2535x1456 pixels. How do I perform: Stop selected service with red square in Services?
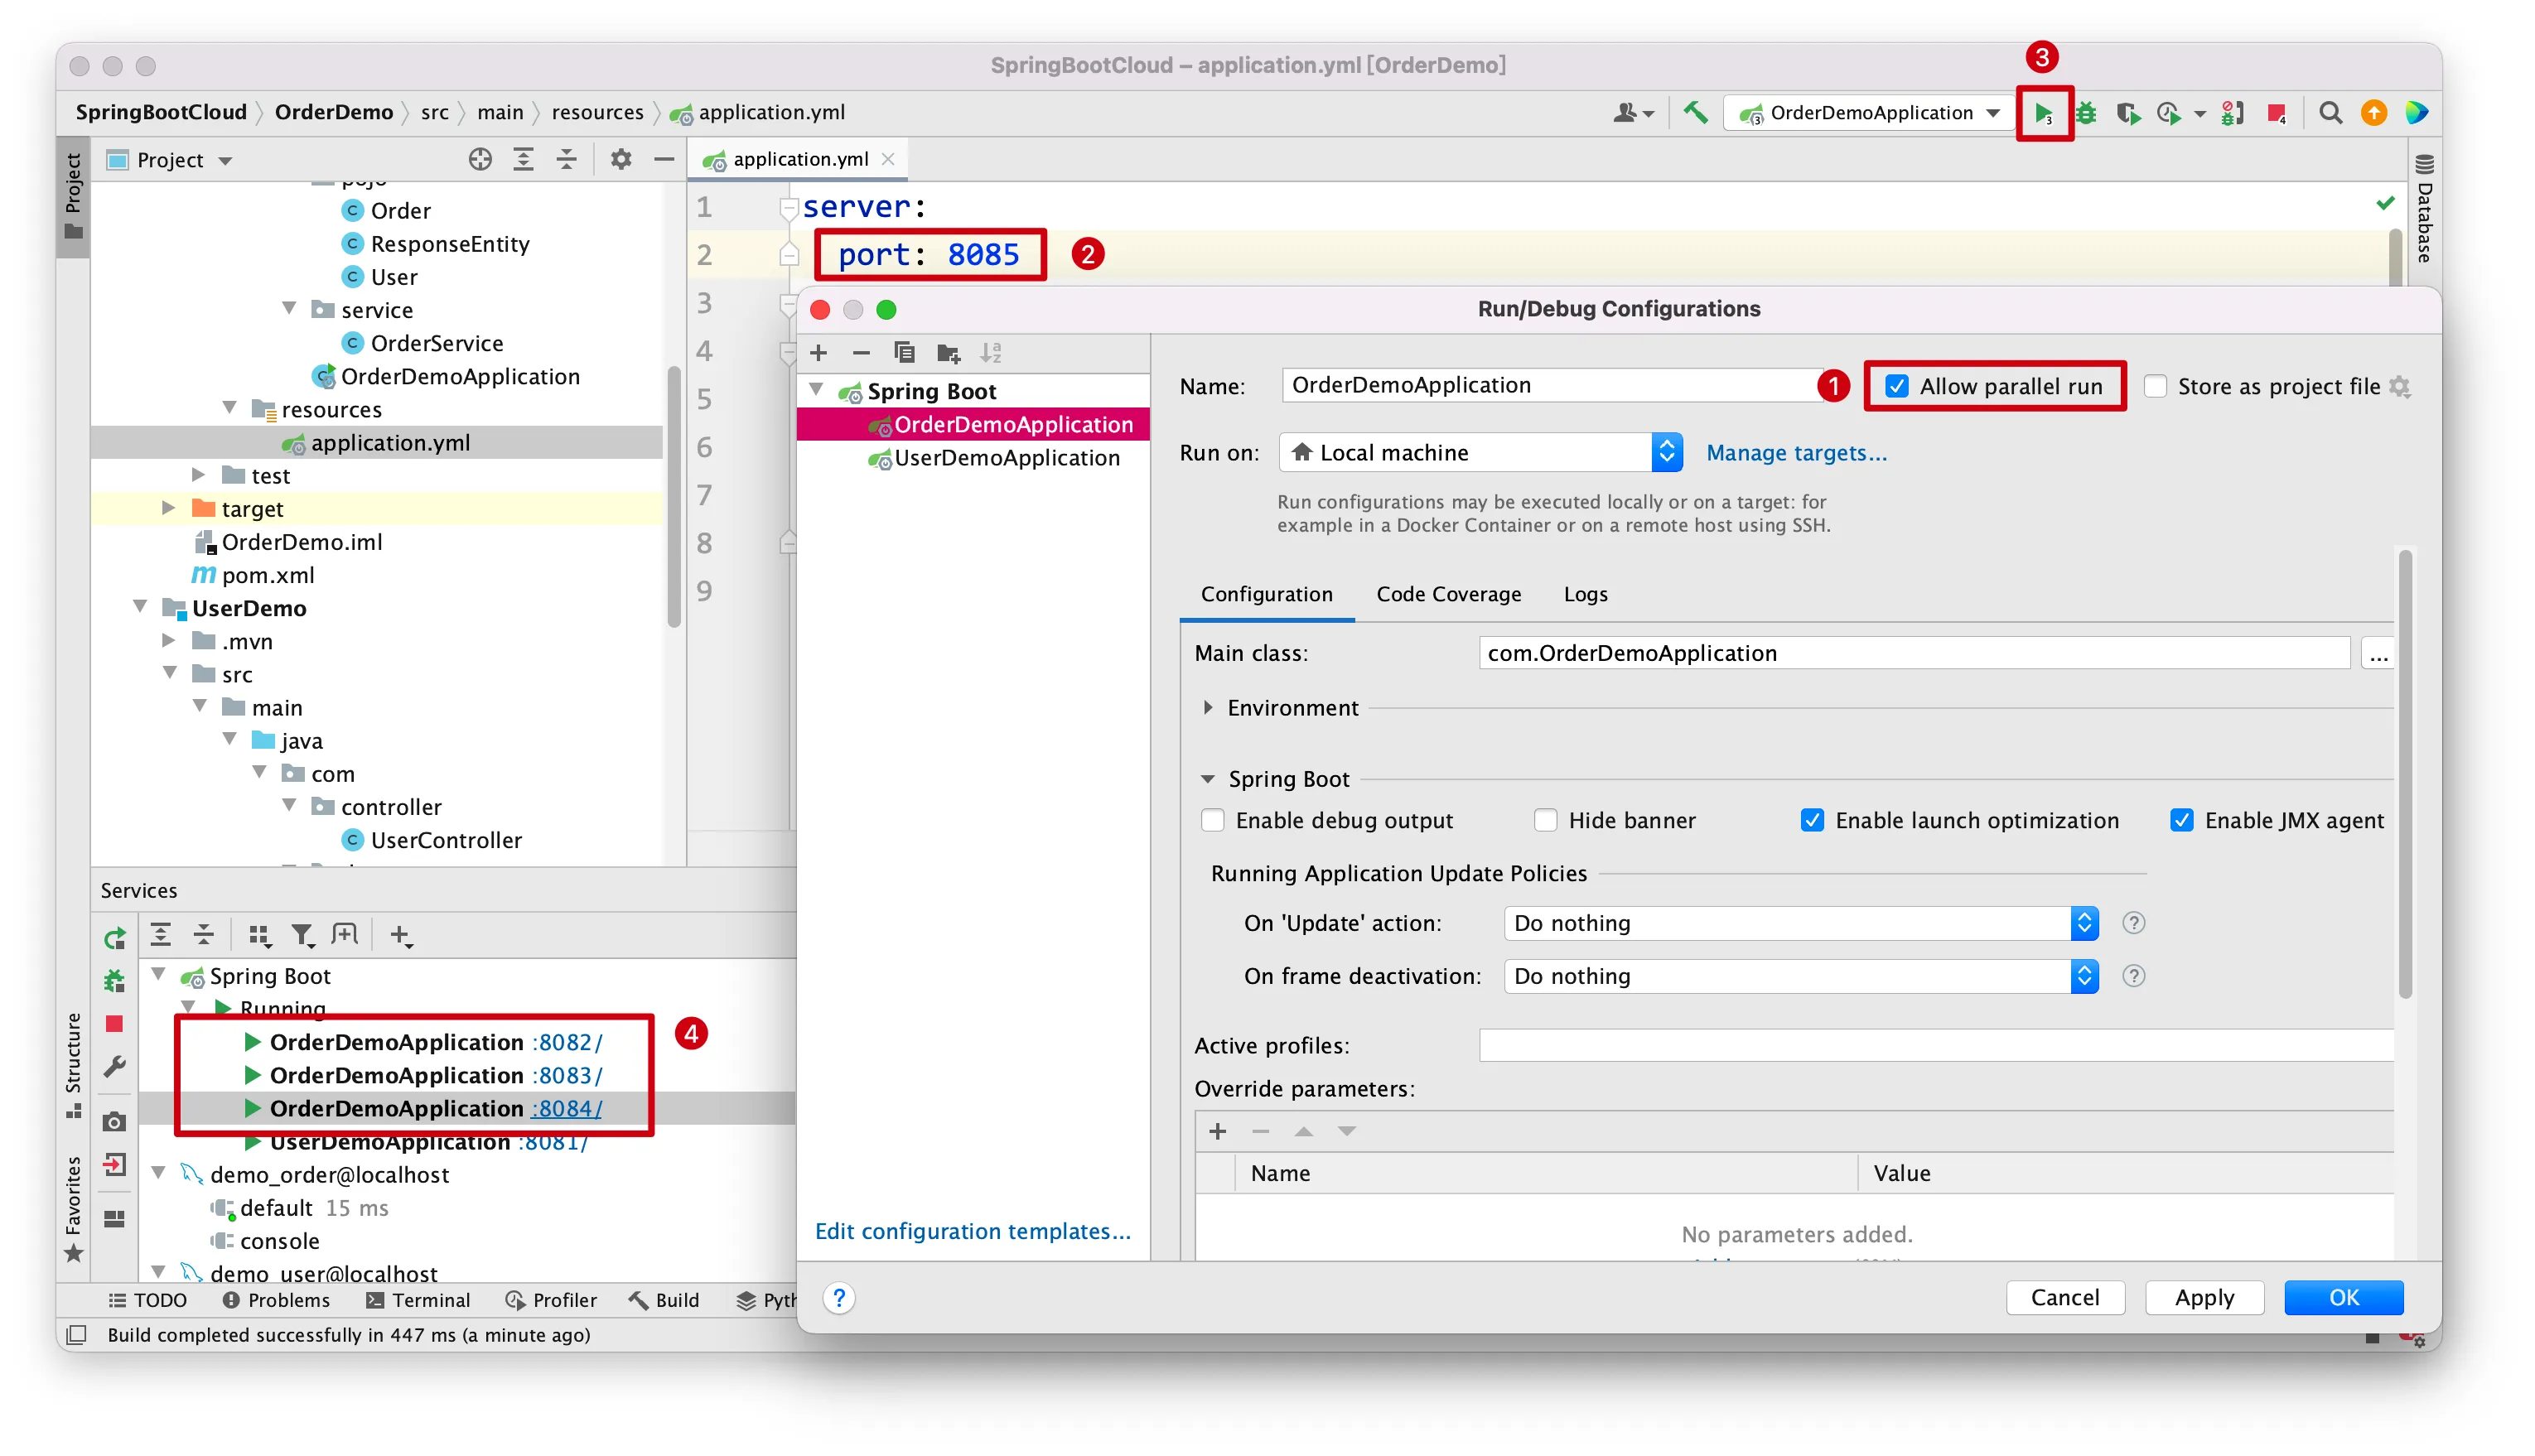coord(114,1024)
